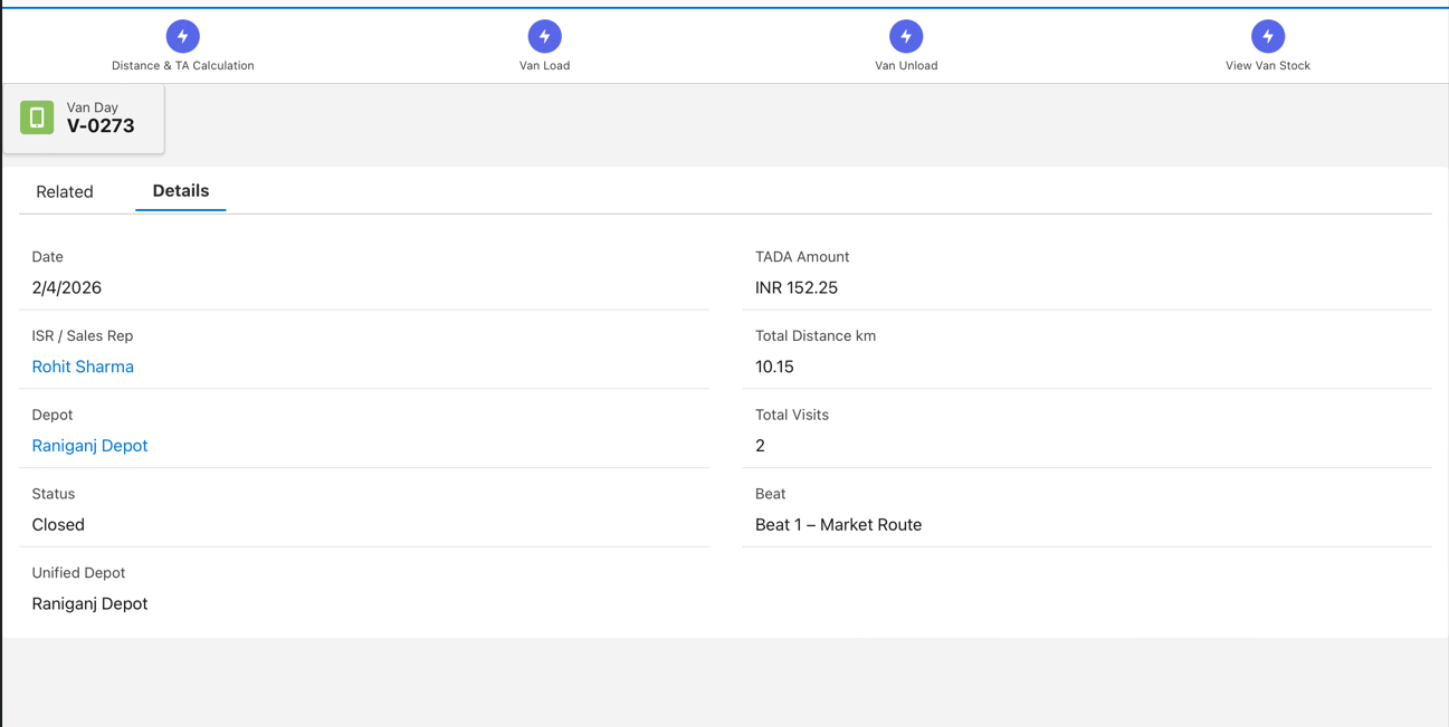Click the Van Load lightning icon
The height and width of the screenshot is (727, 1449).
544,36
